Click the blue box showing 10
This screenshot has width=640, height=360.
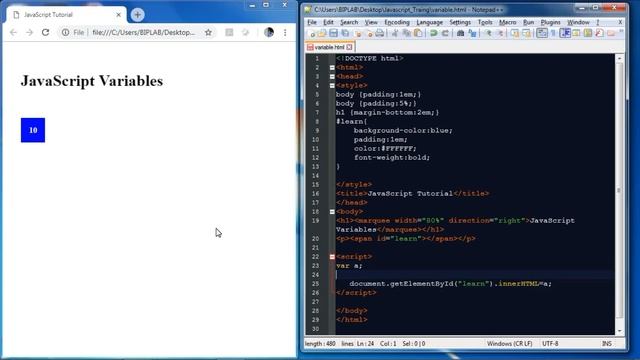[33, 130]
